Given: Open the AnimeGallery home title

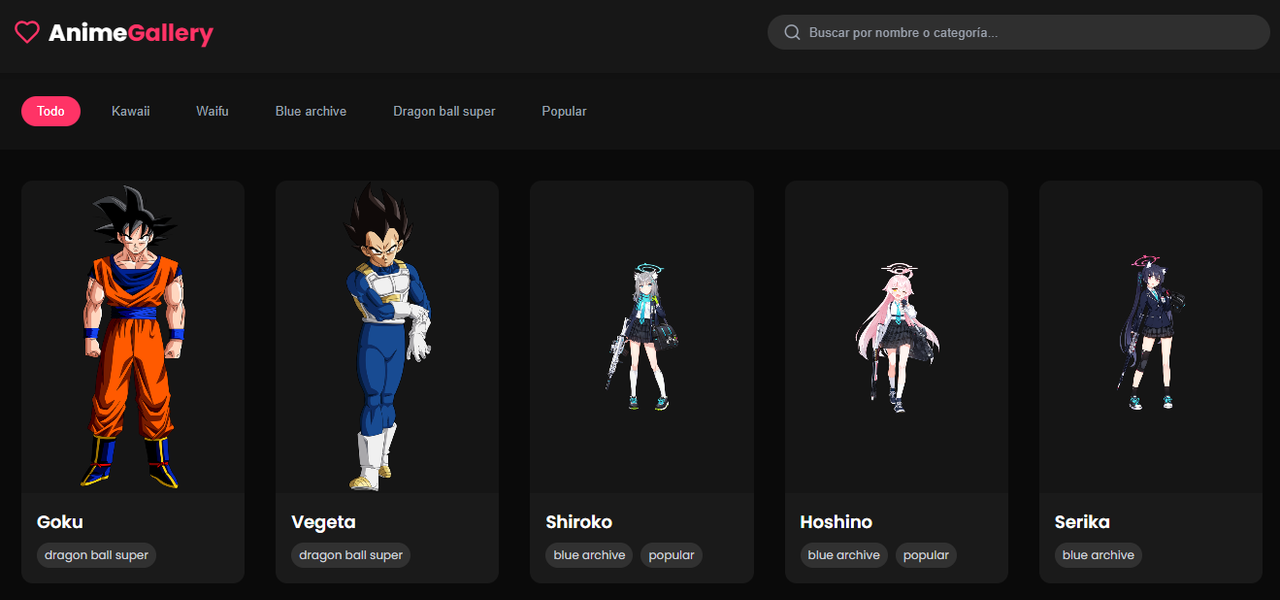Looking at the screenshot, I should [131, 33].
